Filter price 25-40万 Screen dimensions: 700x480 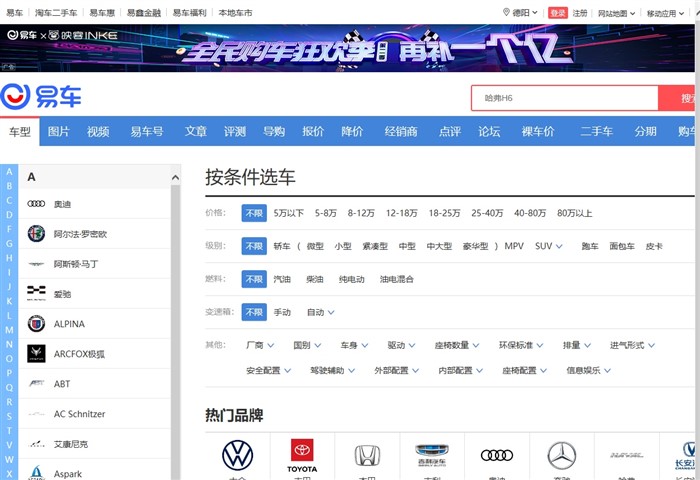tap(487, 213)
